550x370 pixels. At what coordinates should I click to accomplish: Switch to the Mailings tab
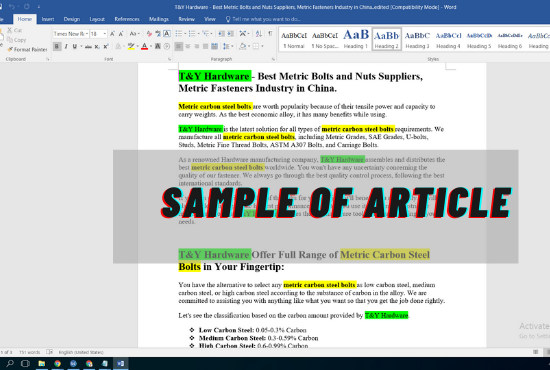point(159,19)
